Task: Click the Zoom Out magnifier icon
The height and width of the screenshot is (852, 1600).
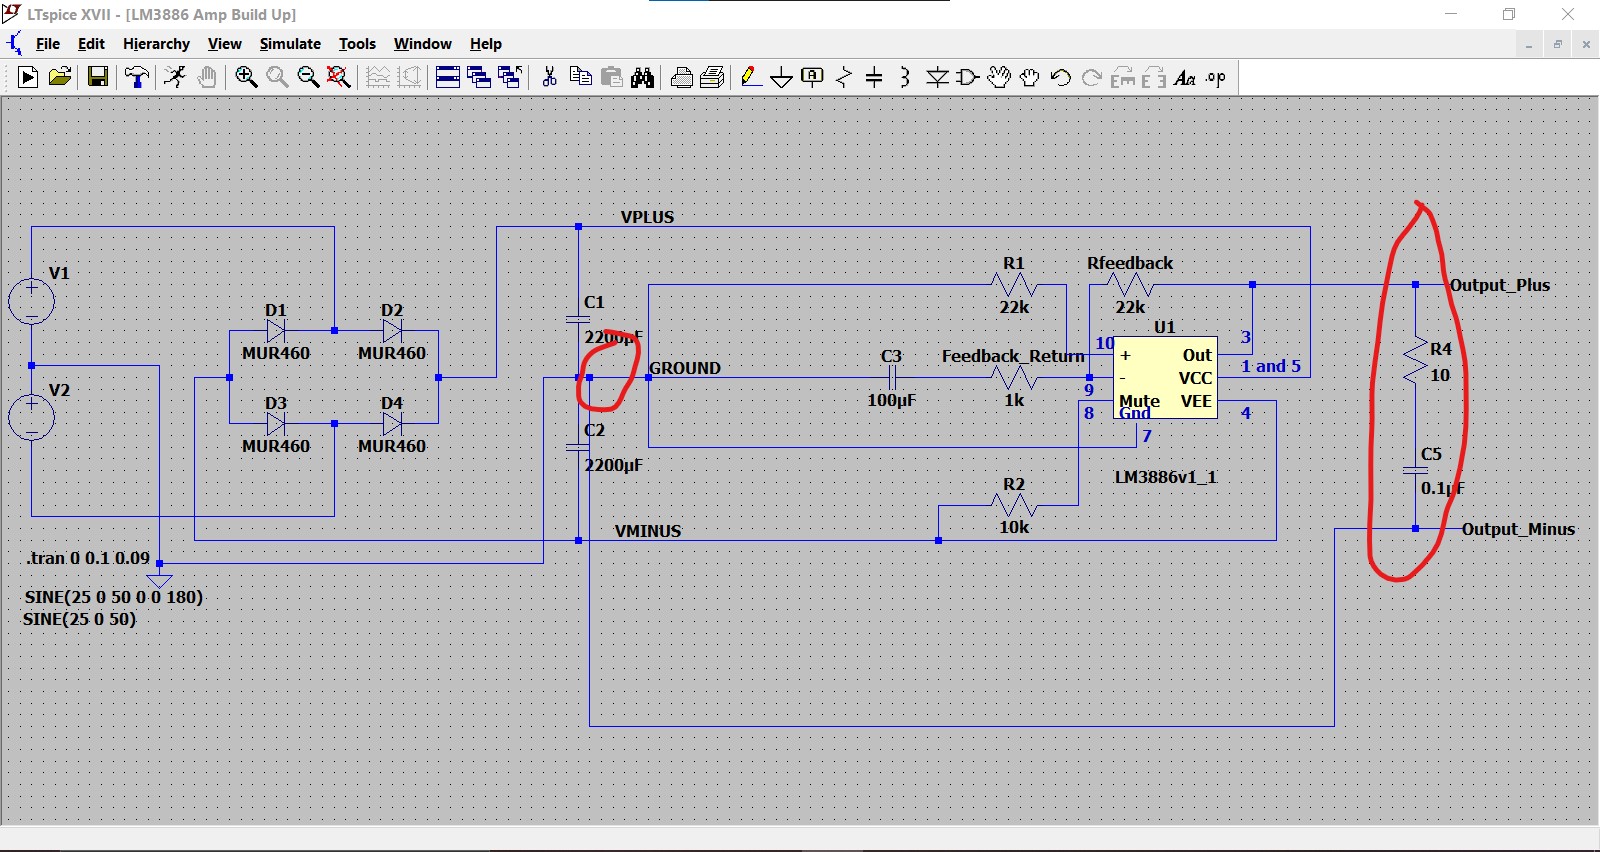Action: (x=308, y=77)
